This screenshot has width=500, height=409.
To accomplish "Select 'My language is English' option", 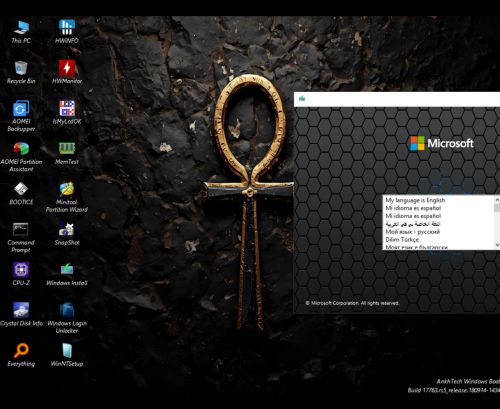I will [x=438, y=200].
